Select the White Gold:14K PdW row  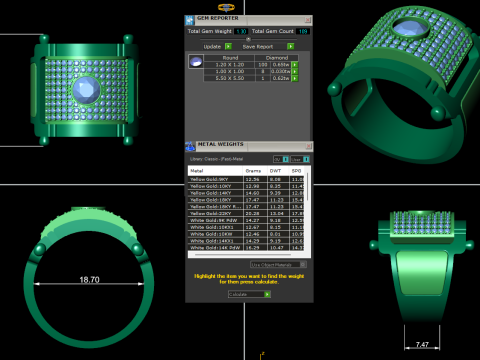click(247, 248)
